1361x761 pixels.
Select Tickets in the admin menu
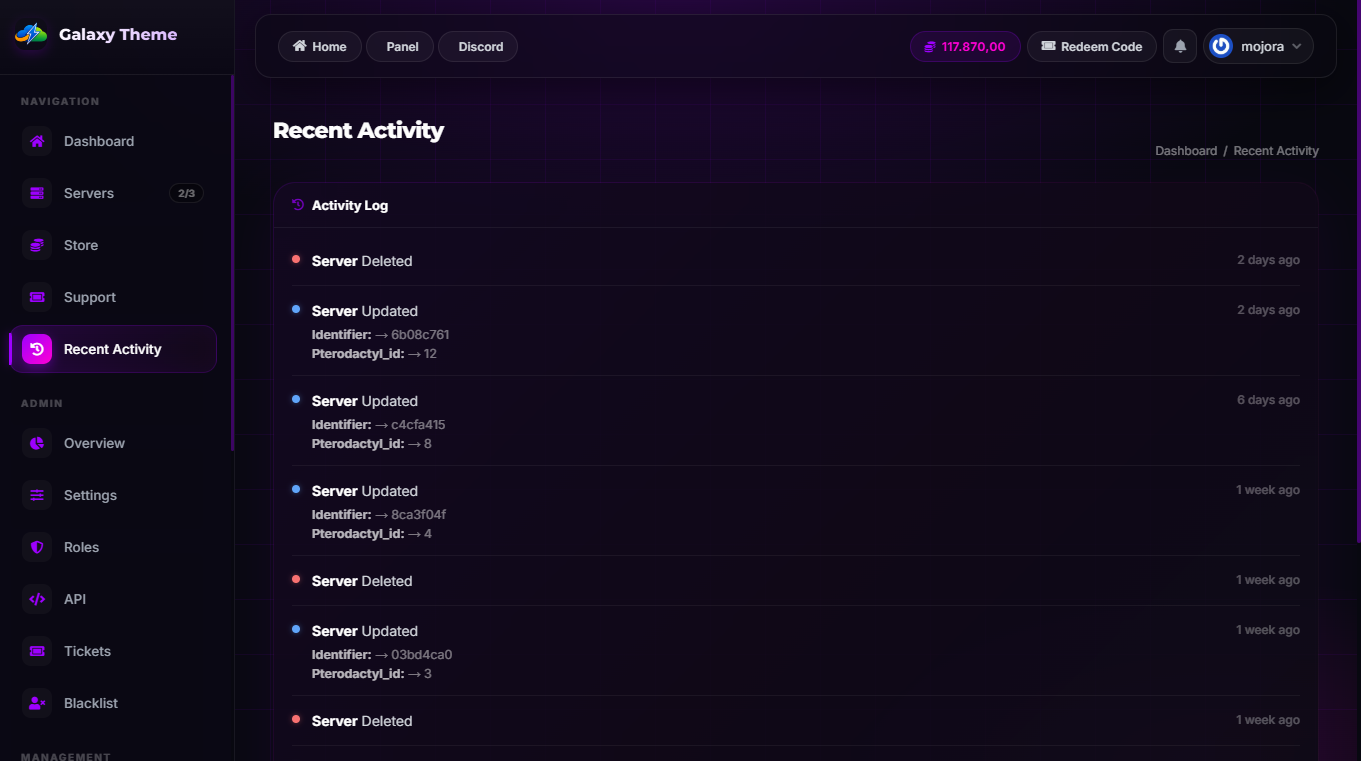pos(87,651)
